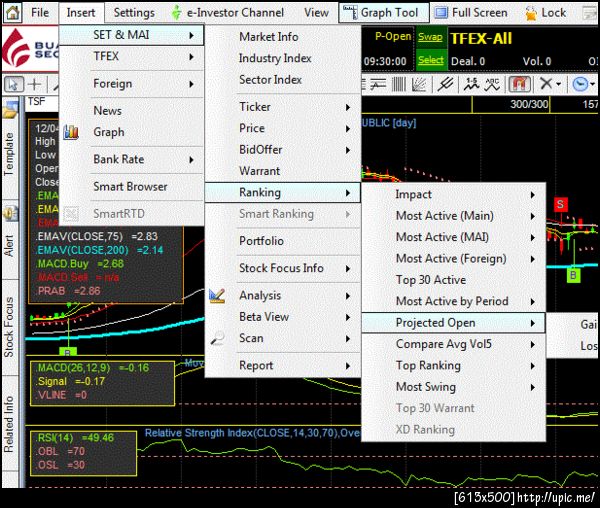Click the Select link
Screen dimensions: 600x508
point(430,60)
